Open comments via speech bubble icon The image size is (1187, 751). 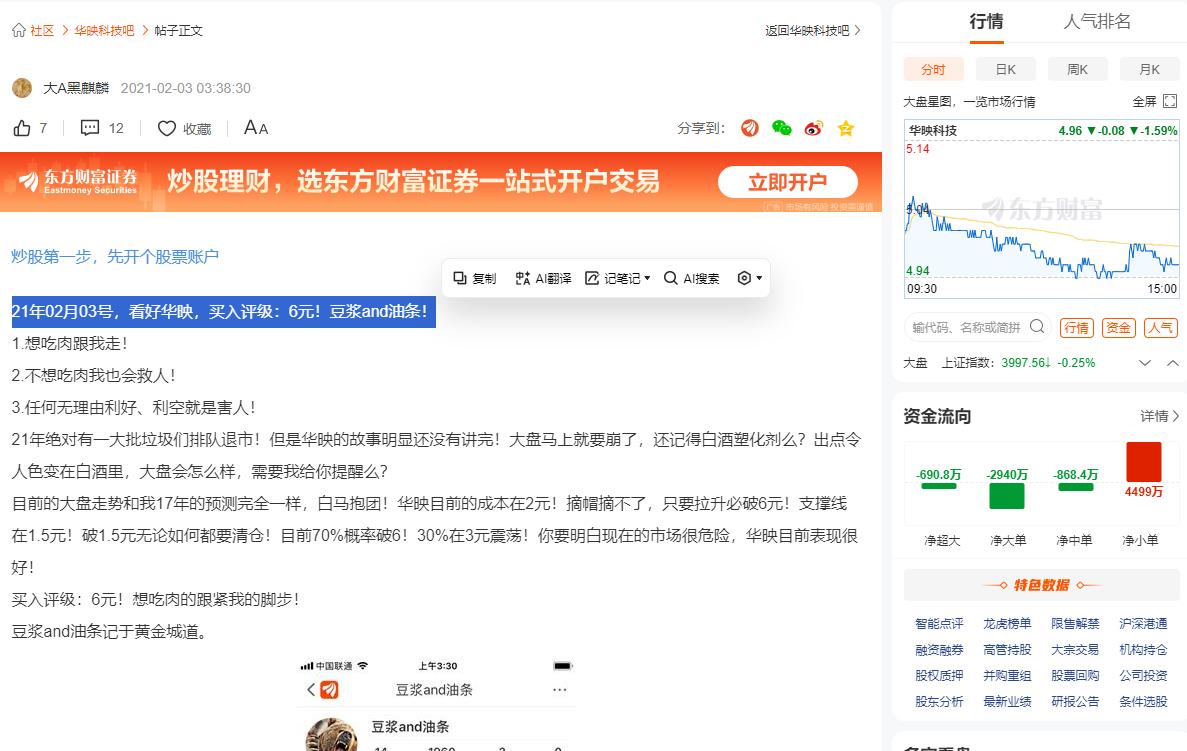click(90, 128)
